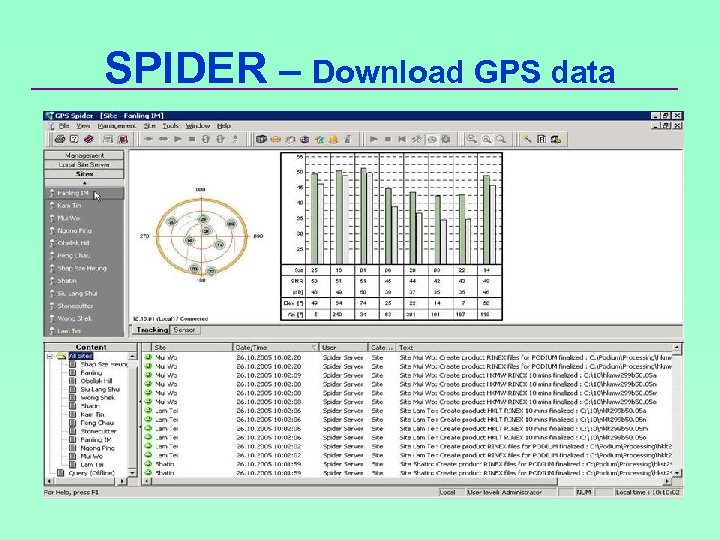Click the Site column header
This screenshot has width=720, height=540.
pyautogui.click(x=192, y=348)
